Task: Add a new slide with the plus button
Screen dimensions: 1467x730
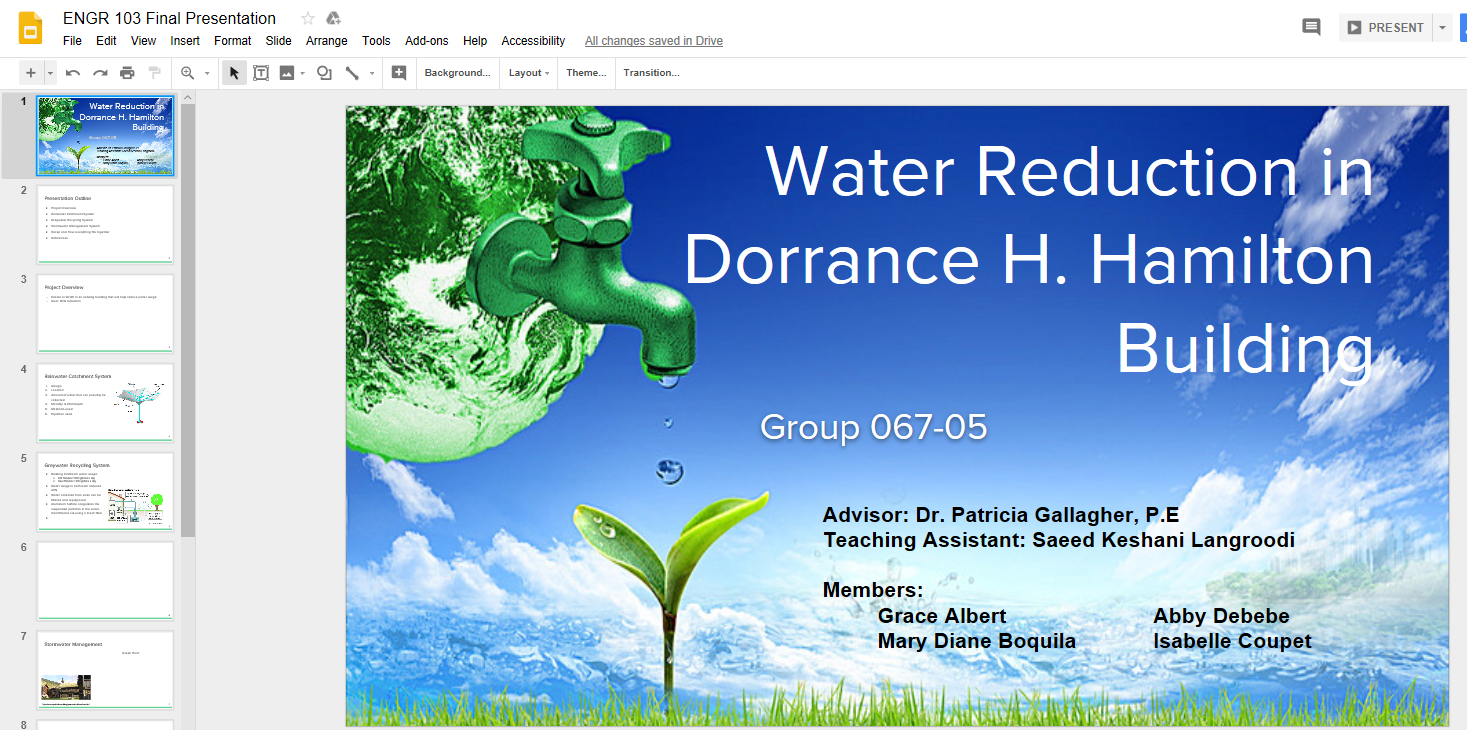Action: (x=31, y=73)
